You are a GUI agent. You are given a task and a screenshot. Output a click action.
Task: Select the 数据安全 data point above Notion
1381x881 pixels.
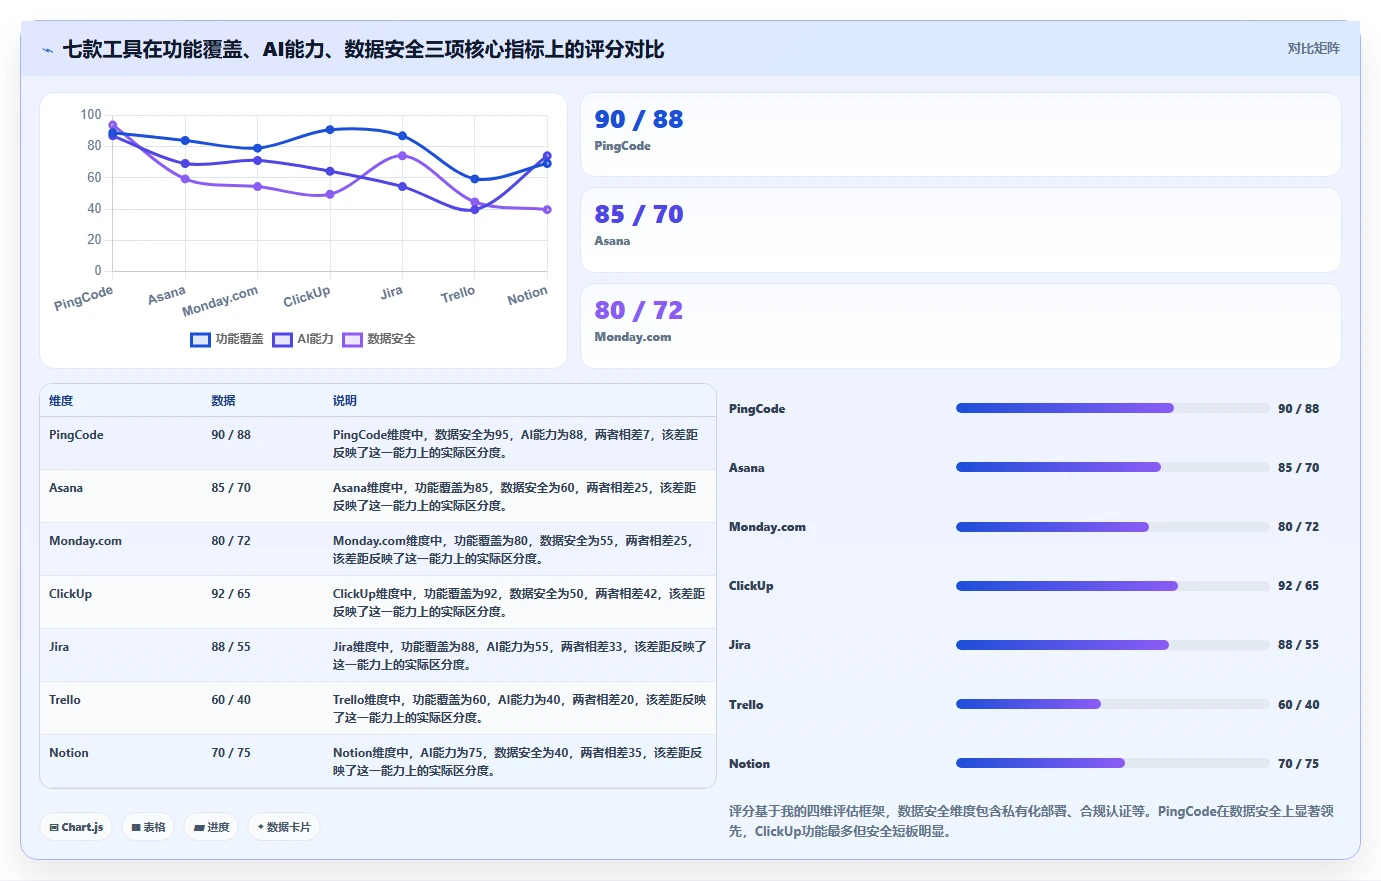coord(547,209)
